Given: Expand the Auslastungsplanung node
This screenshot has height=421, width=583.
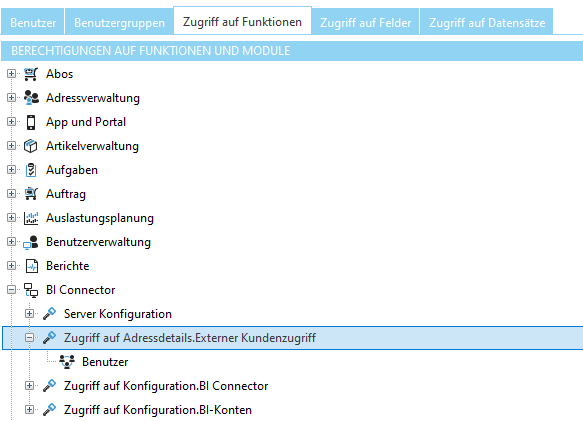Looking at the screenshot, I should (x=12, y=218).
